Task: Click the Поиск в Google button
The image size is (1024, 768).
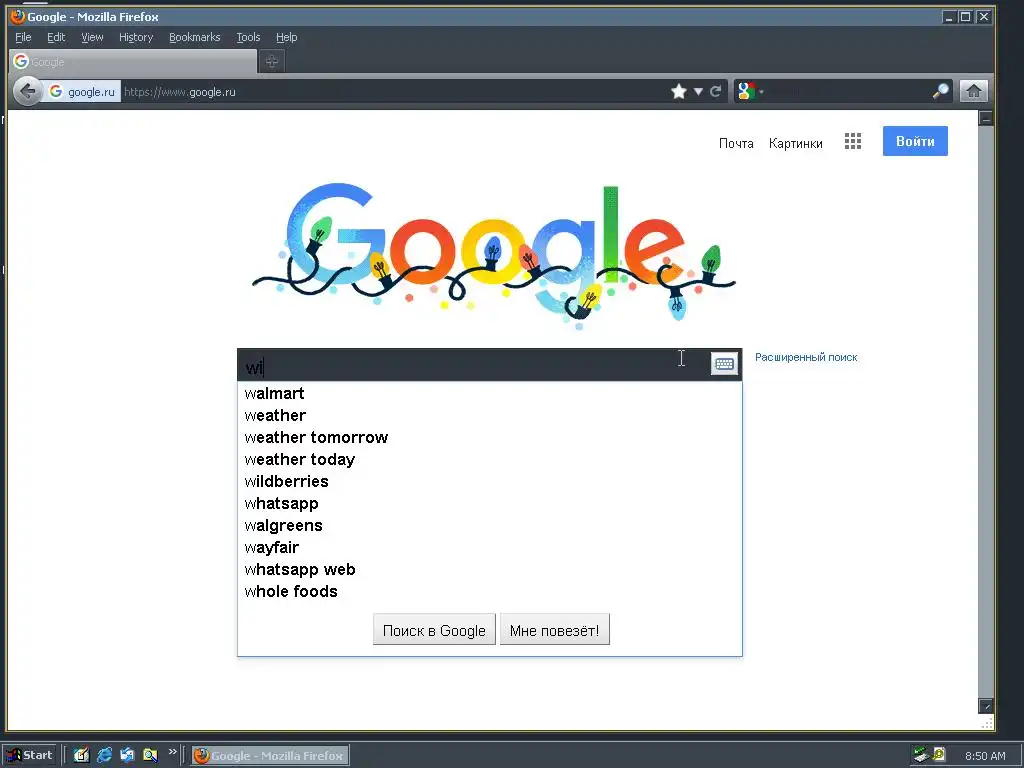Action: (x=434, y=630)
